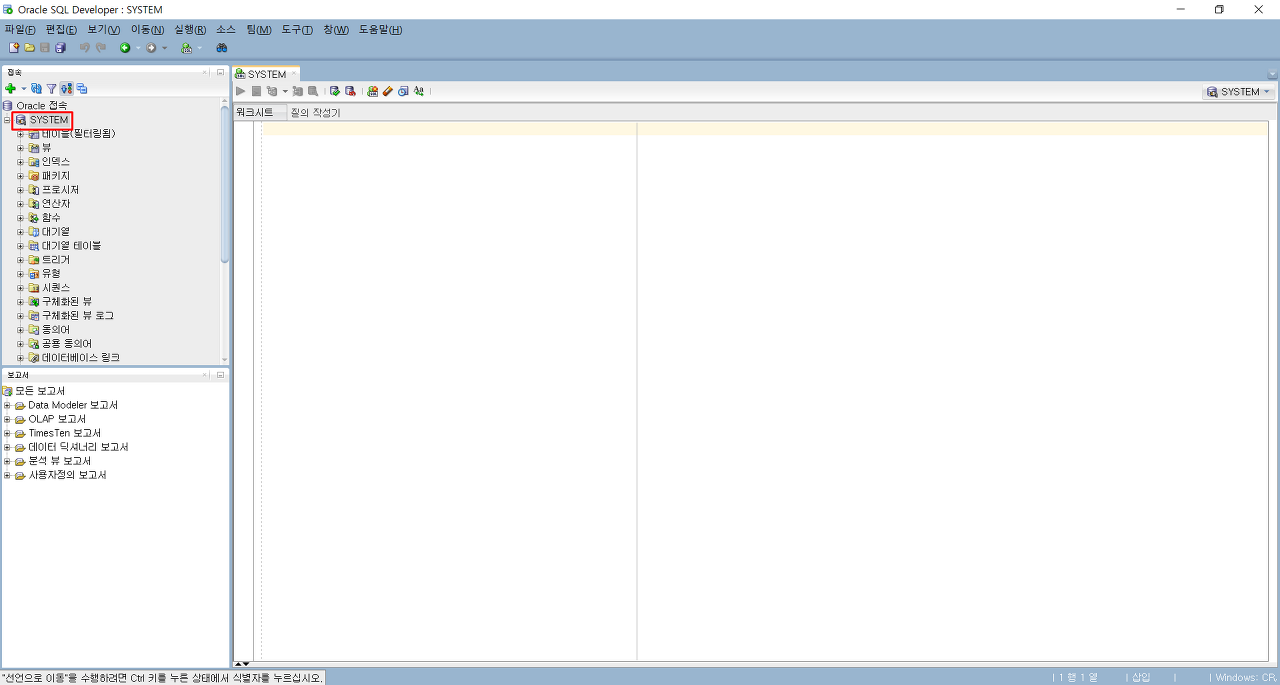Click the Undo arrow icon
The image size is (1280, 685).
[x=85, y=47]
